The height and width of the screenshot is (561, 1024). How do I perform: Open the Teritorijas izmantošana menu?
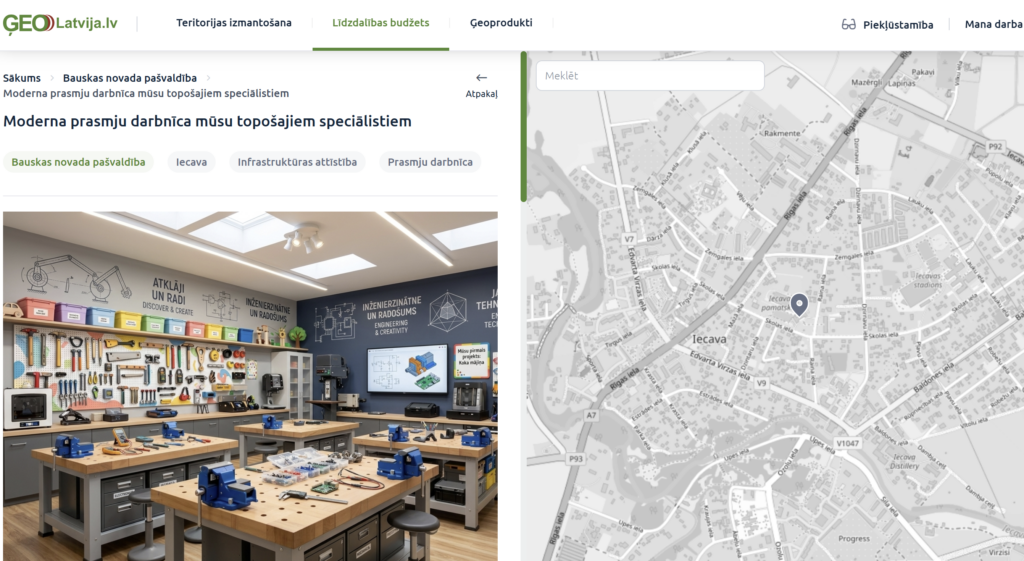pos(234,23)
